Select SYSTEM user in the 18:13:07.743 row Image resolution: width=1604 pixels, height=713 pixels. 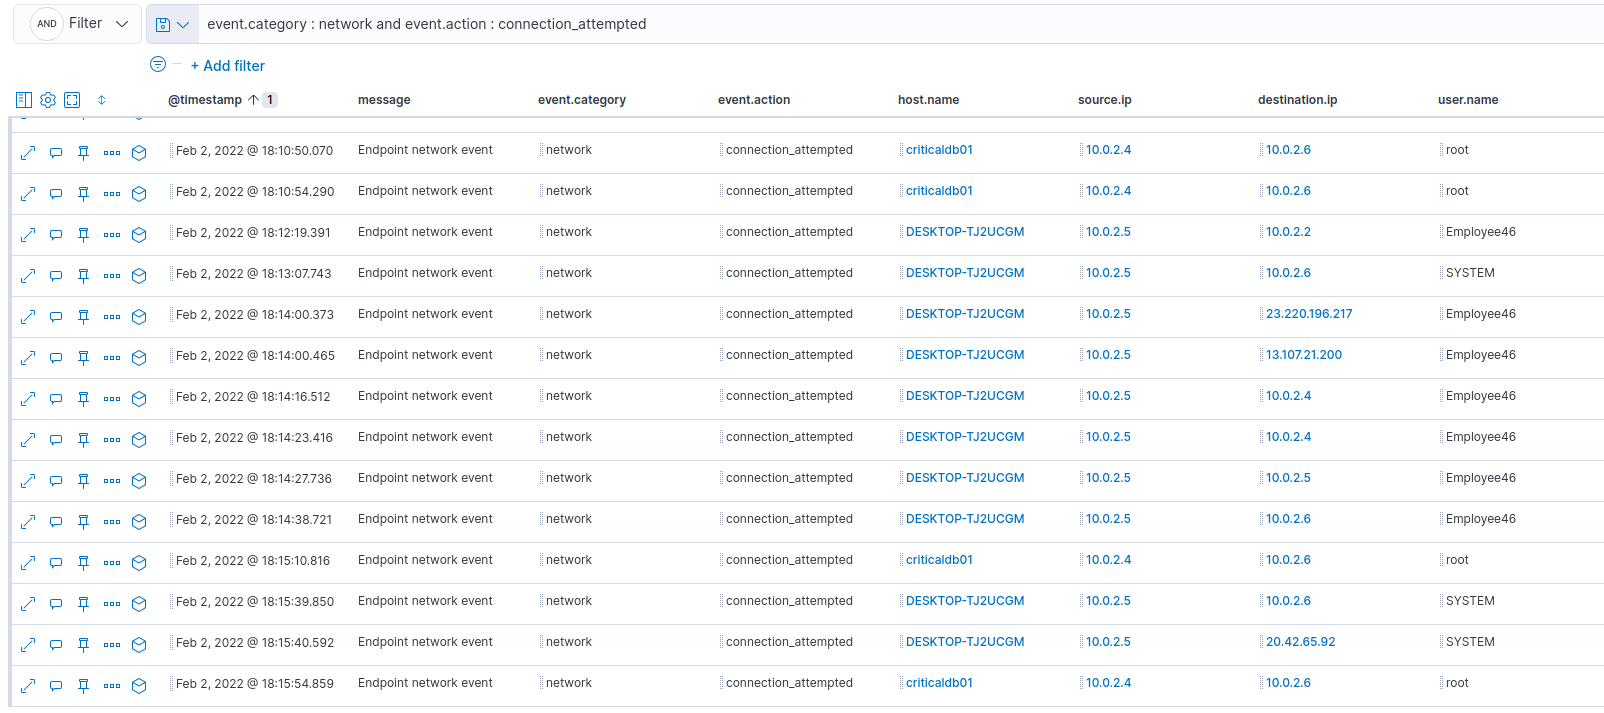tap(1470, 273)
